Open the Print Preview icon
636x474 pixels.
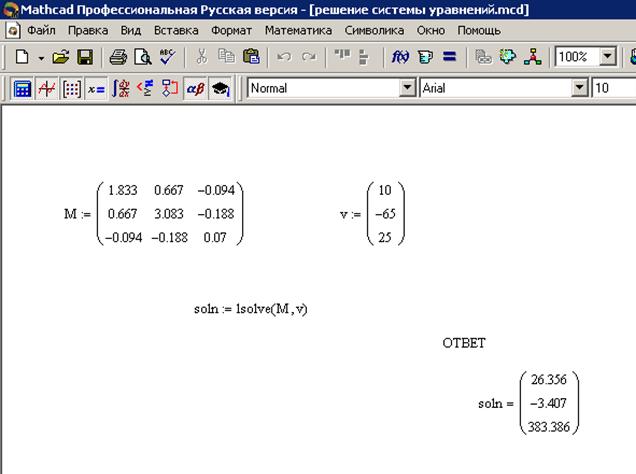pos(143,57)
